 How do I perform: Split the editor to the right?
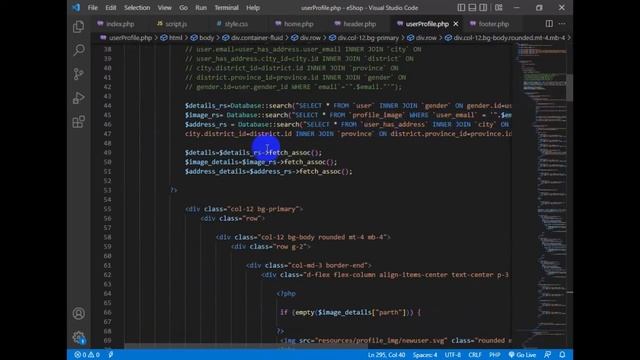point(549,24)
